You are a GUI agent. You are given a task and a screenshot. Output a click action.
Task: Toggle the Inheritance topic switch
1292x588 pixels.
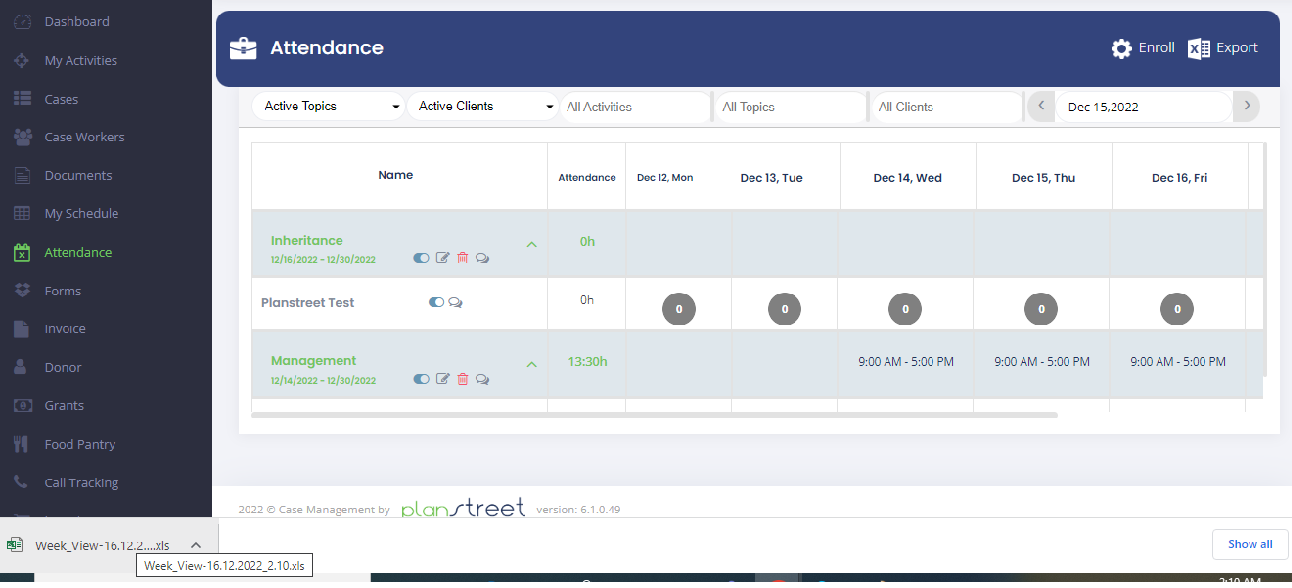pyautogui.click(x=421, y=258)
